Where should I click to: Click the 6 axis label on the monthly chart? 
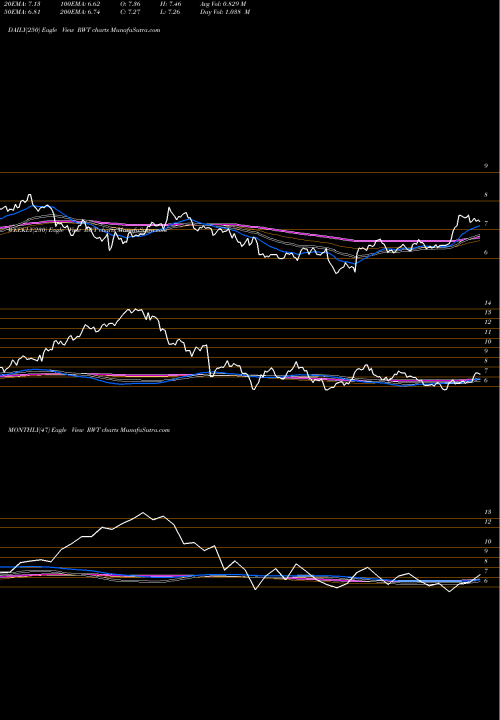coord(486,581)
